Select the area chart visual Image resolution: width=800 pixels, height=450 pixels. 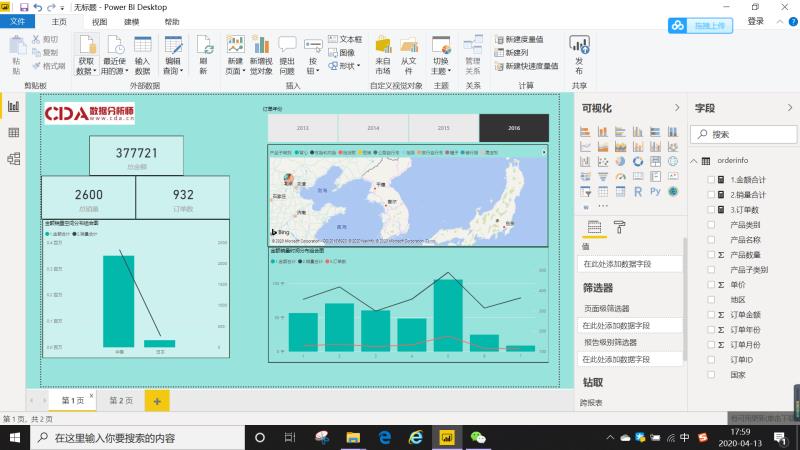pos(603,147)
